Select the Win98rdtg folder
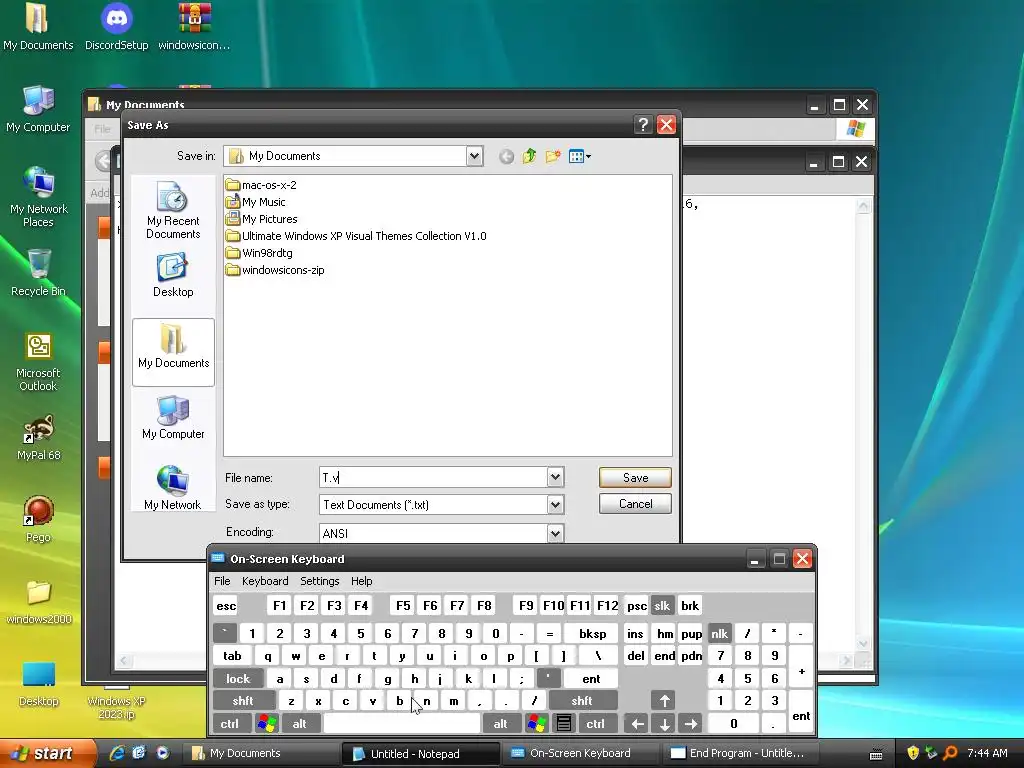Screen dimensions: 1024x768 [259, 253]
